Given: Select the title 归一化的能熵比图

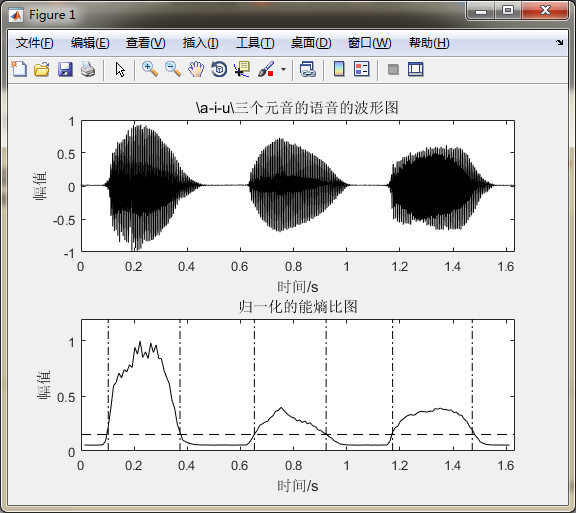Looking at the screenshot, I should [x=298, y=306].
